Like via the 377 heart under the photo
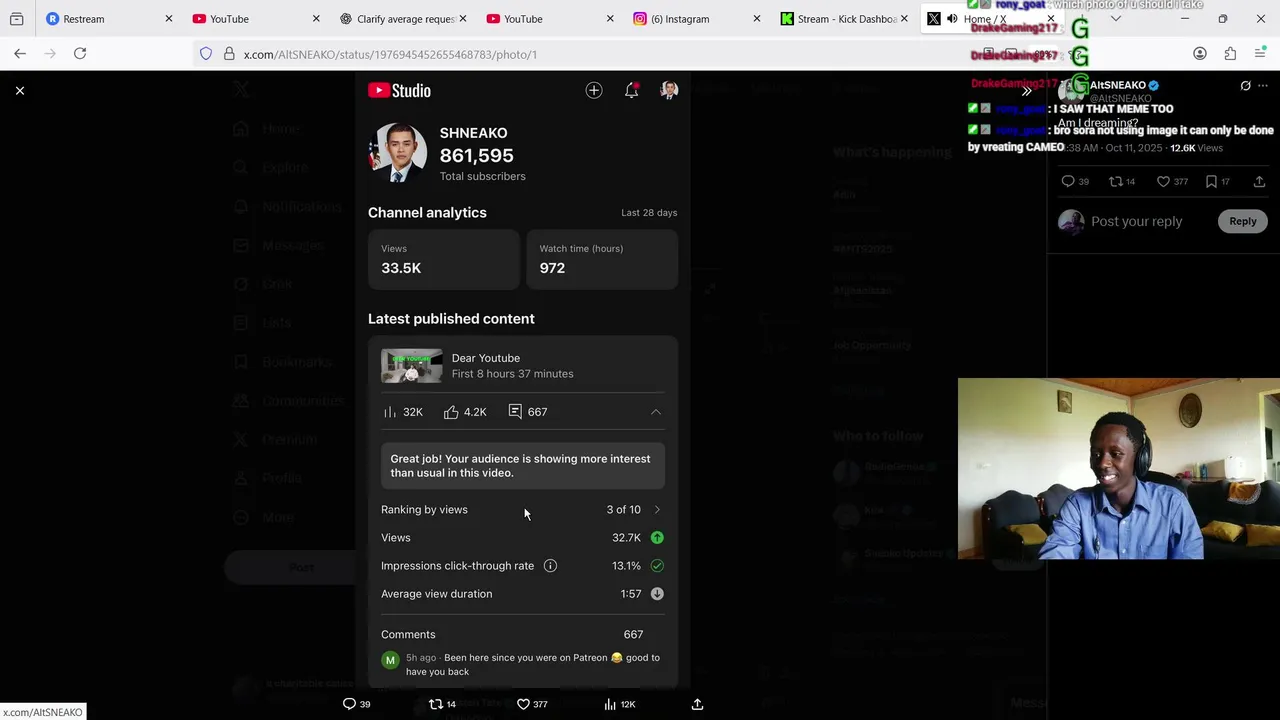The image size is (1280, 720). click(x=523, y=704)
